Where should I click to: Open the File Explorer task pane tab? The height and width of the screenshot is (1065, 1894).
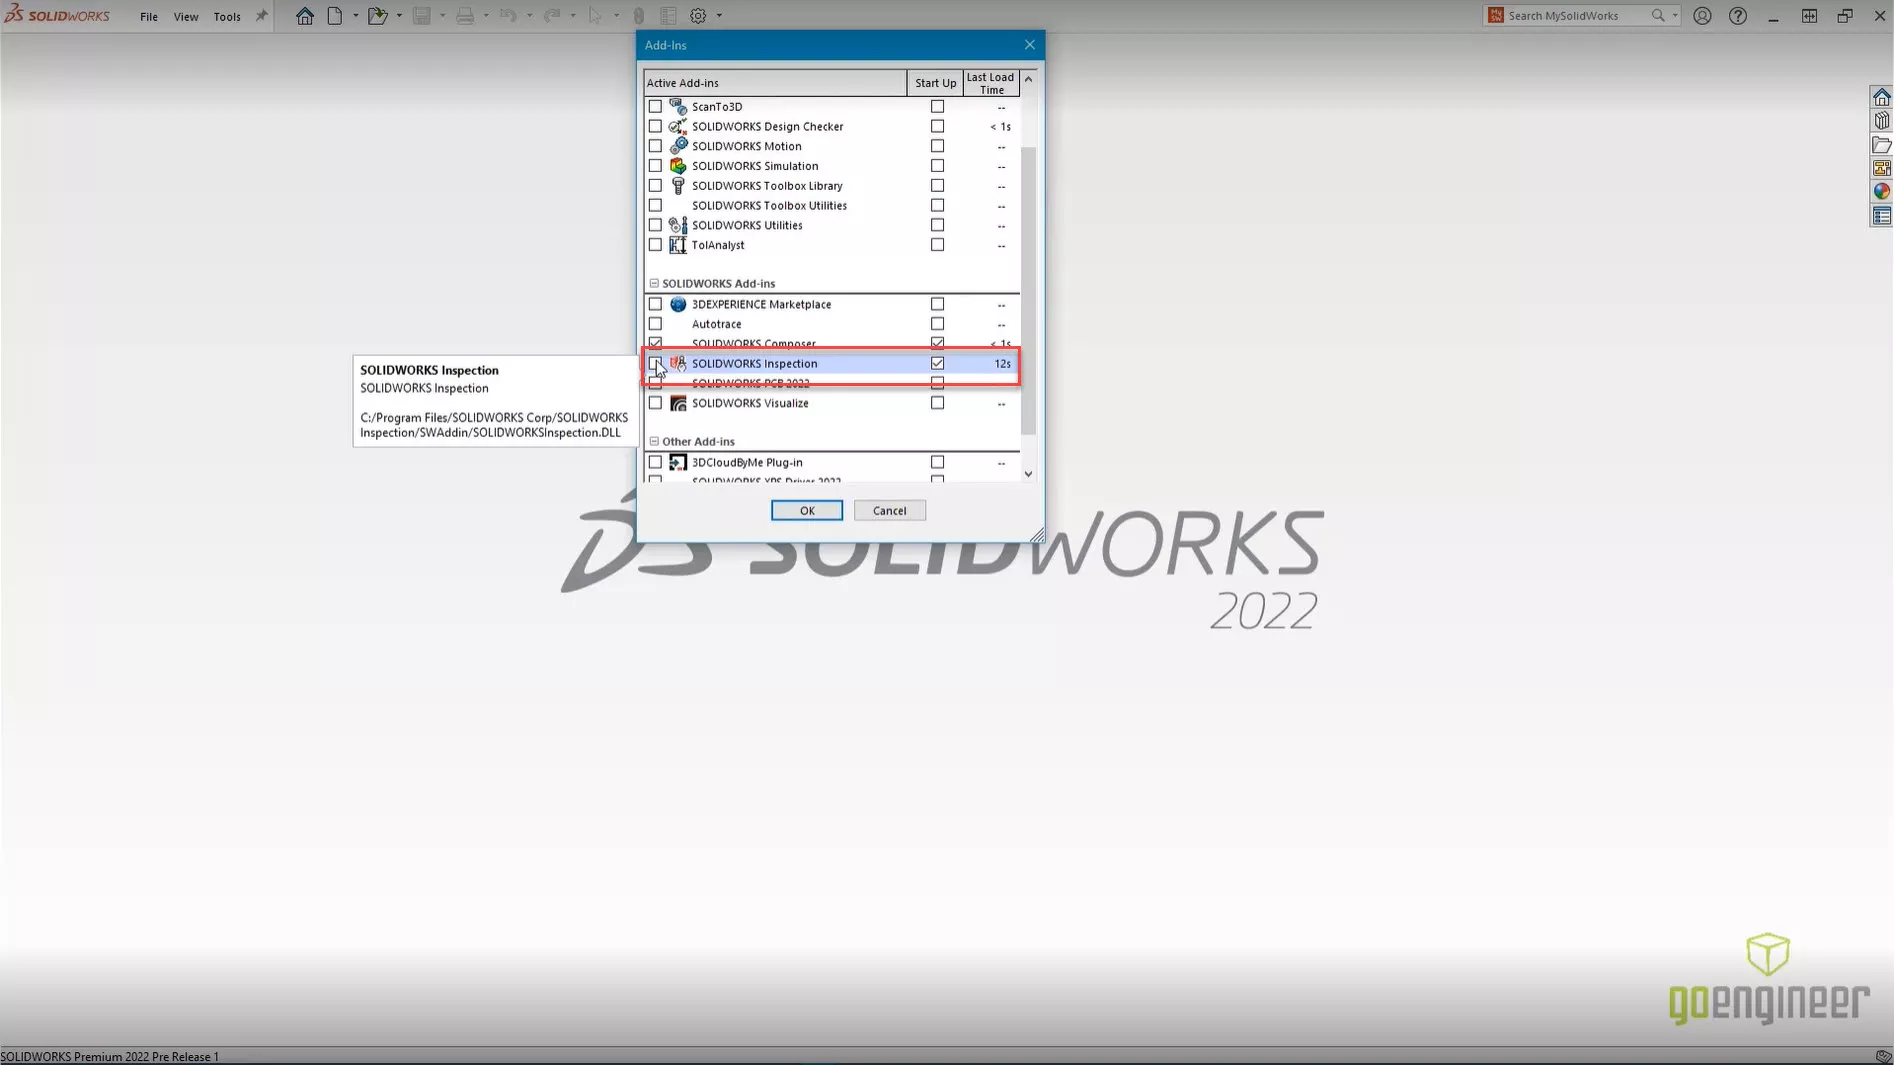[1881, 145]
